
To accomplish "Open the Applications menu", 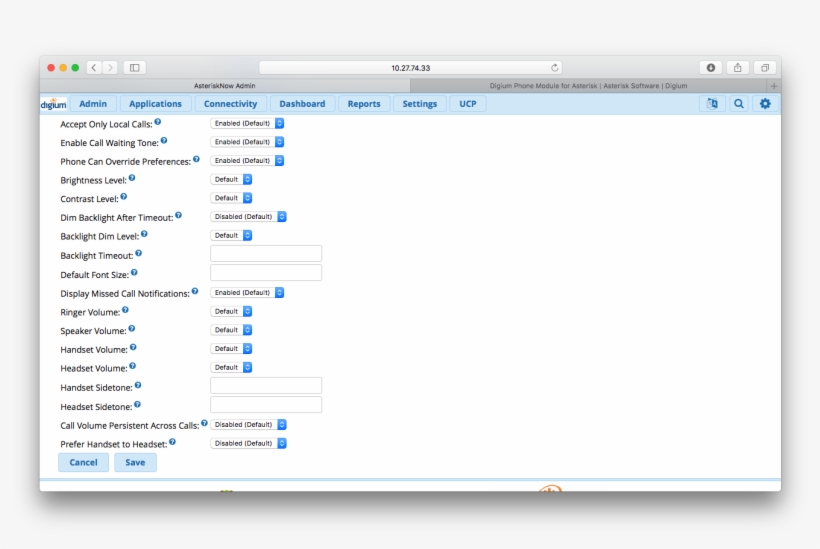I will click(x=155, y=104).
